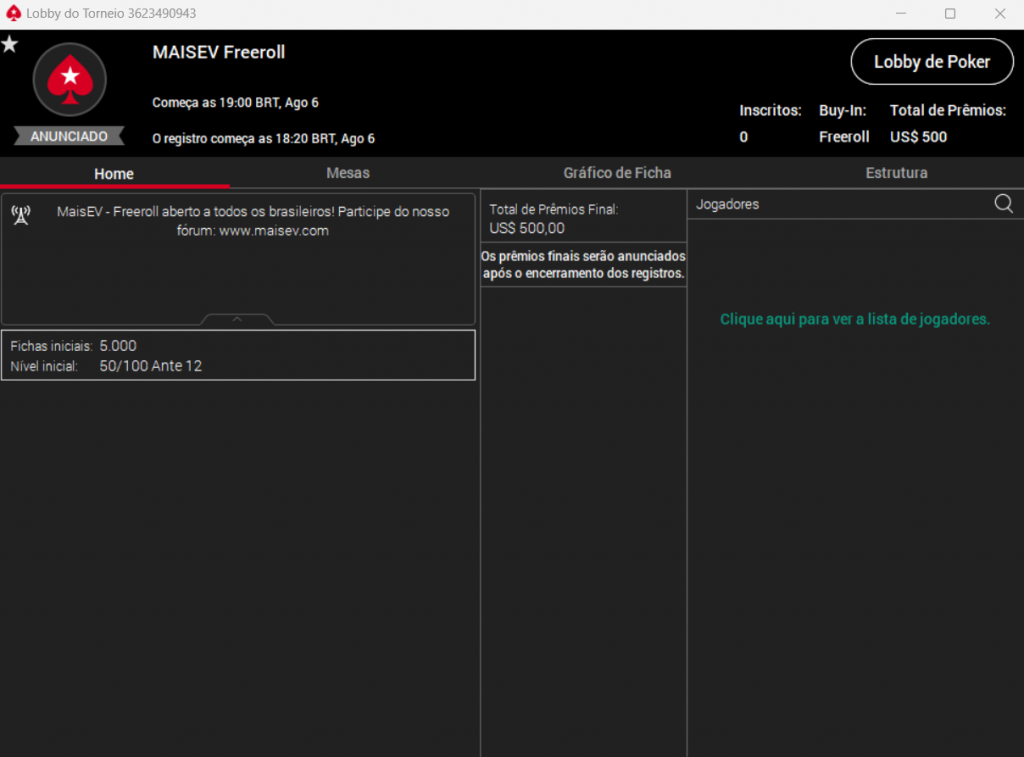Click the 'Buy-In:' header label
This screenshot has width=1024, height=757.
(842, 110)
